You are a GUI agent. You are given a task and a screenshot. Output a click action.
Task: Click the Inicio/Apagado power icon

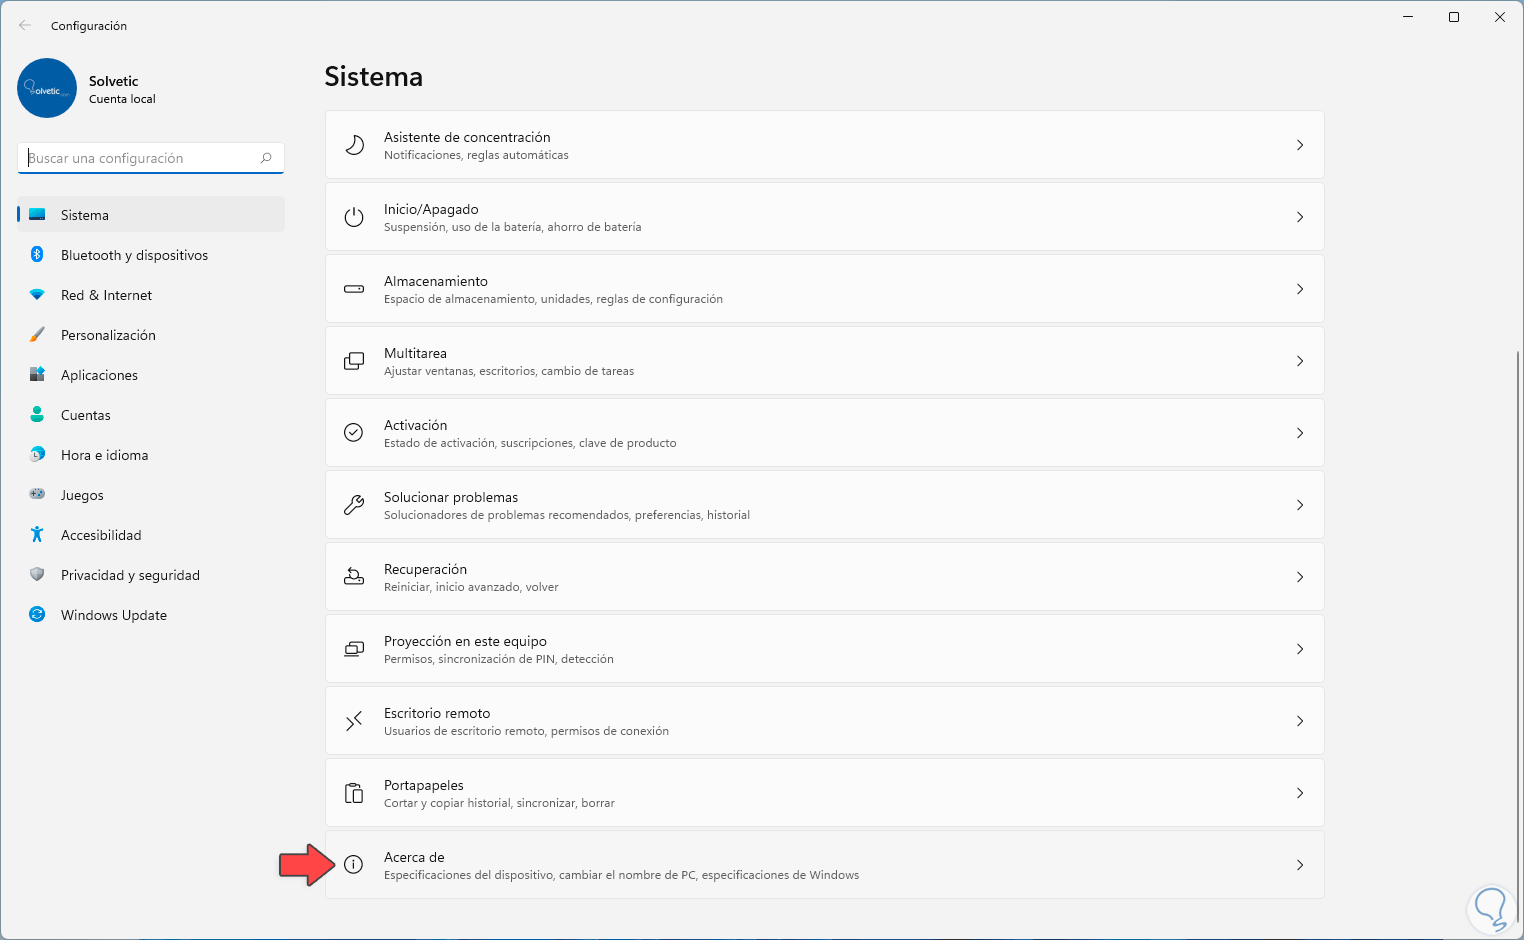354,217
